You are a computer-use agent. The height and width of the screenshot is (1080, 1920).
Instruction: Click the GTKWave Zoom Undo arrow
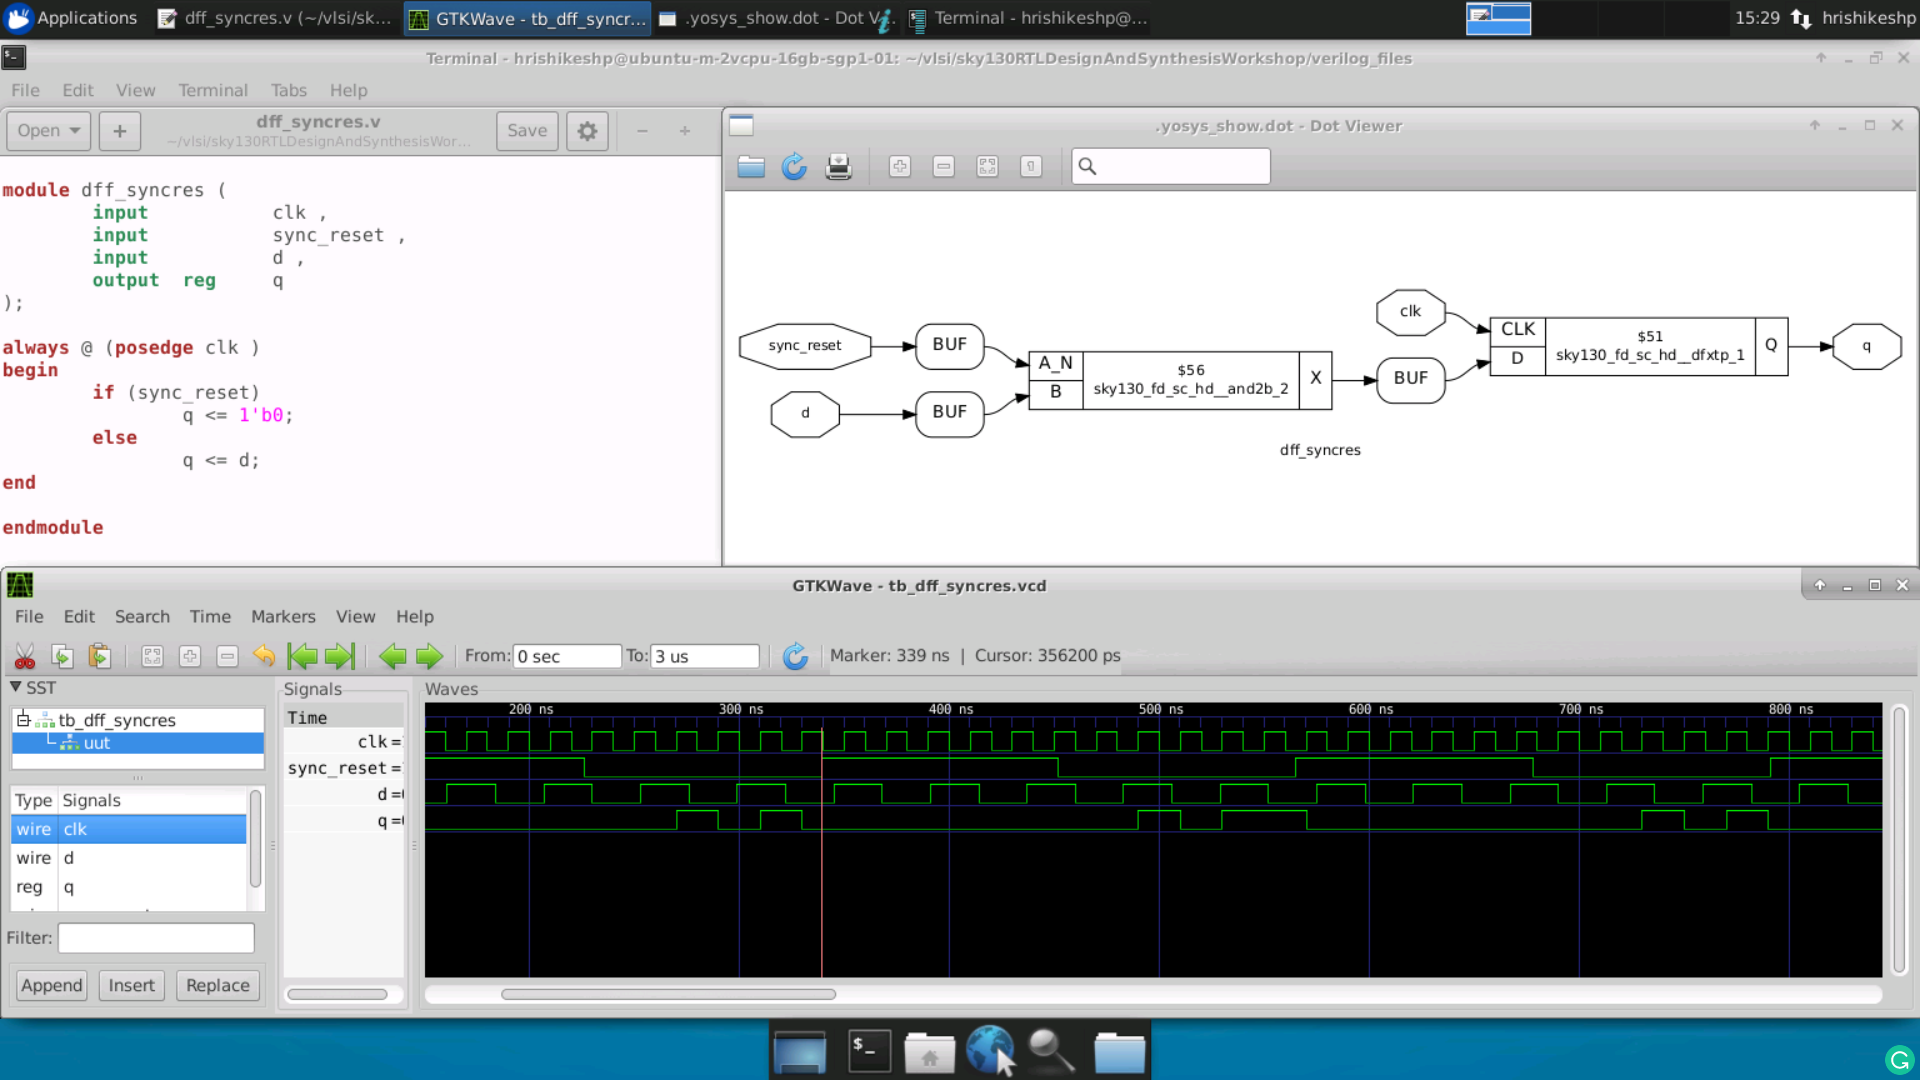click(x=264, y=656)
